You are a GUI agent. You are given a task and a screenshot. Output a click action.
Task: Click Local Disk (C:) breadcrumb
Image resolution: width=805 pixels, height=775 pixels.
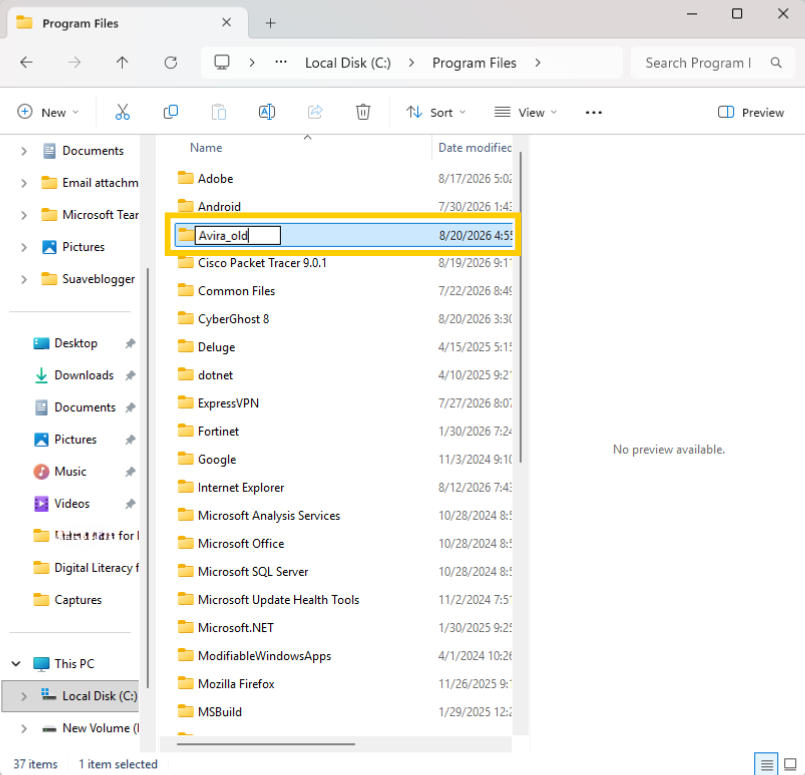tap(348, 63)
